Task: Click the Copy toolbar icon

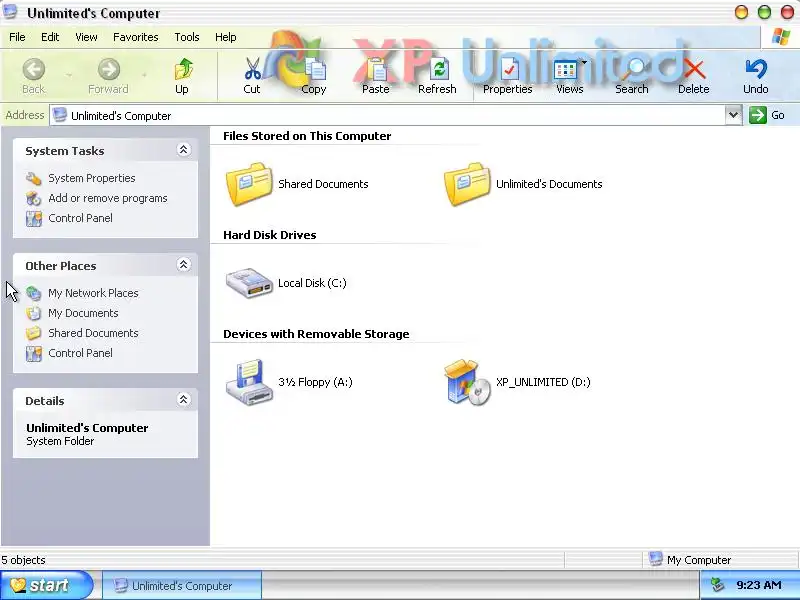Action: click(x=314, y=69)
